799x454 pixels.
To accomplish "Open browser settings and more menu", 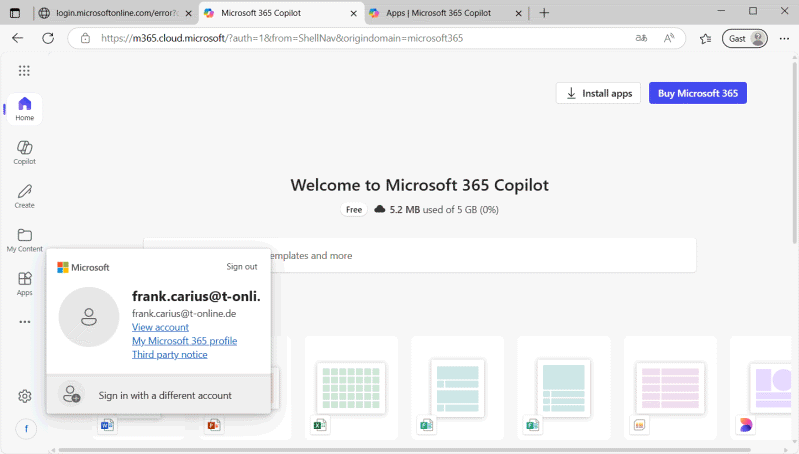I will [784, 39].
